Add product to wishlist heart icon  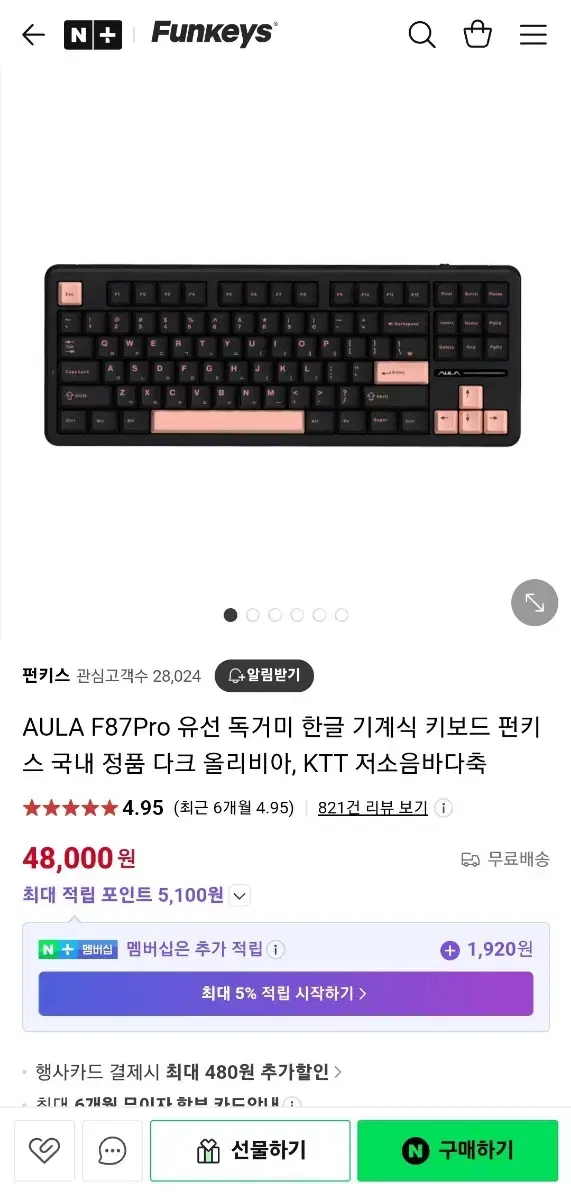click(x=44, y=1151)
